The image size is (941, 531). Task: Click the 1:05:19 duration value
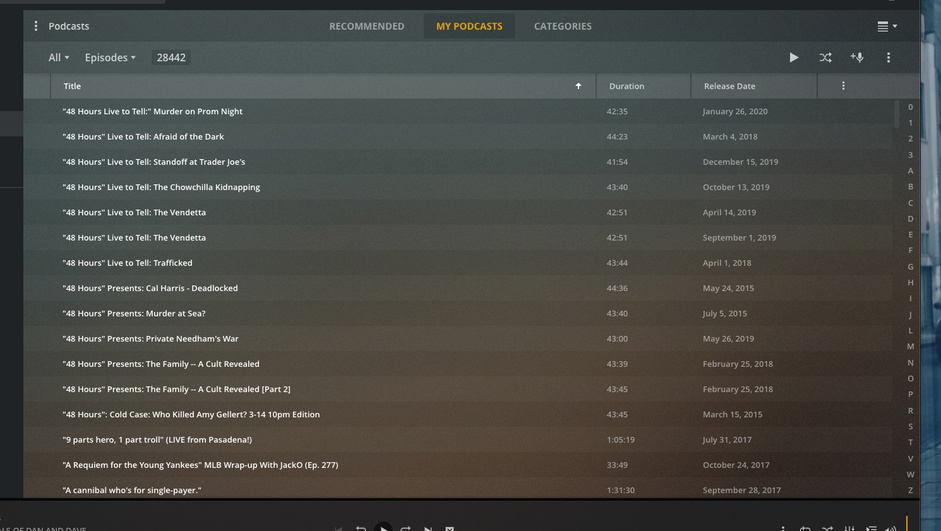(621, 440)
